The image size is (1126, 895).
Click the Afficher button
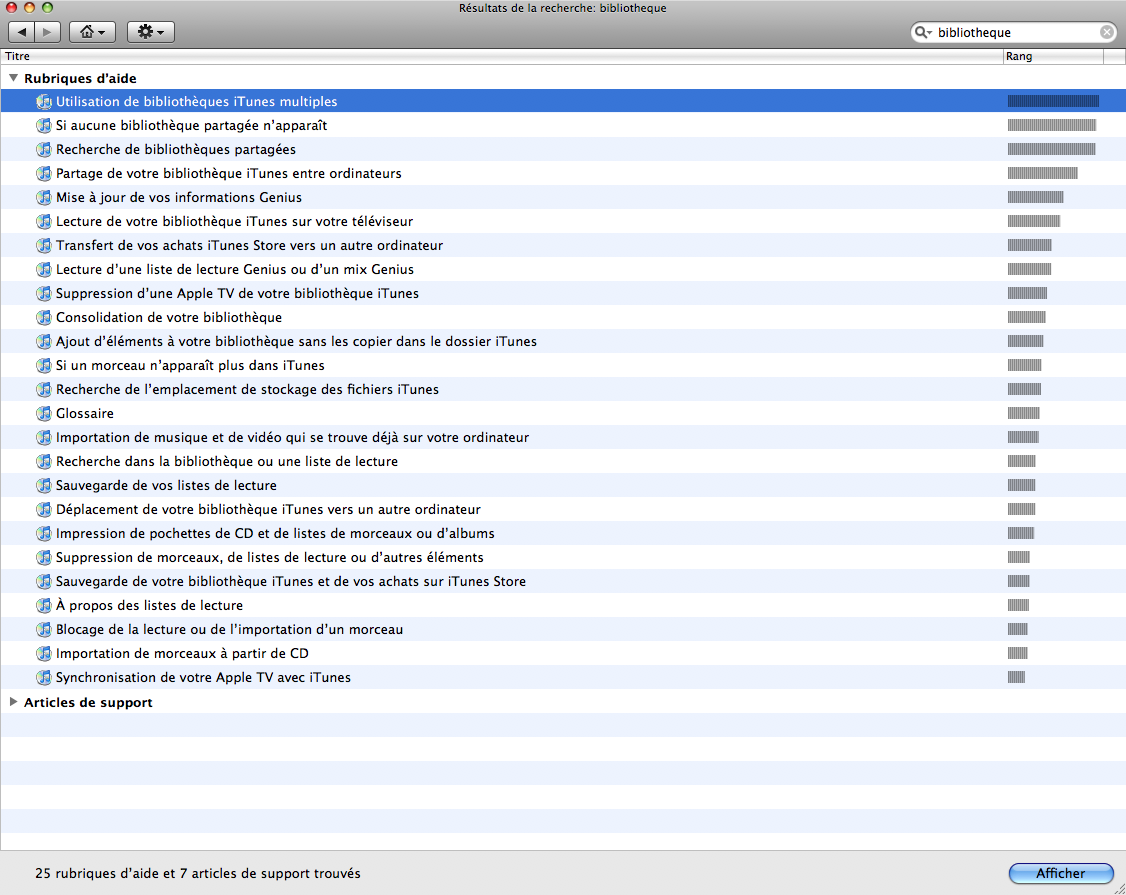[x=1061, y=873]
